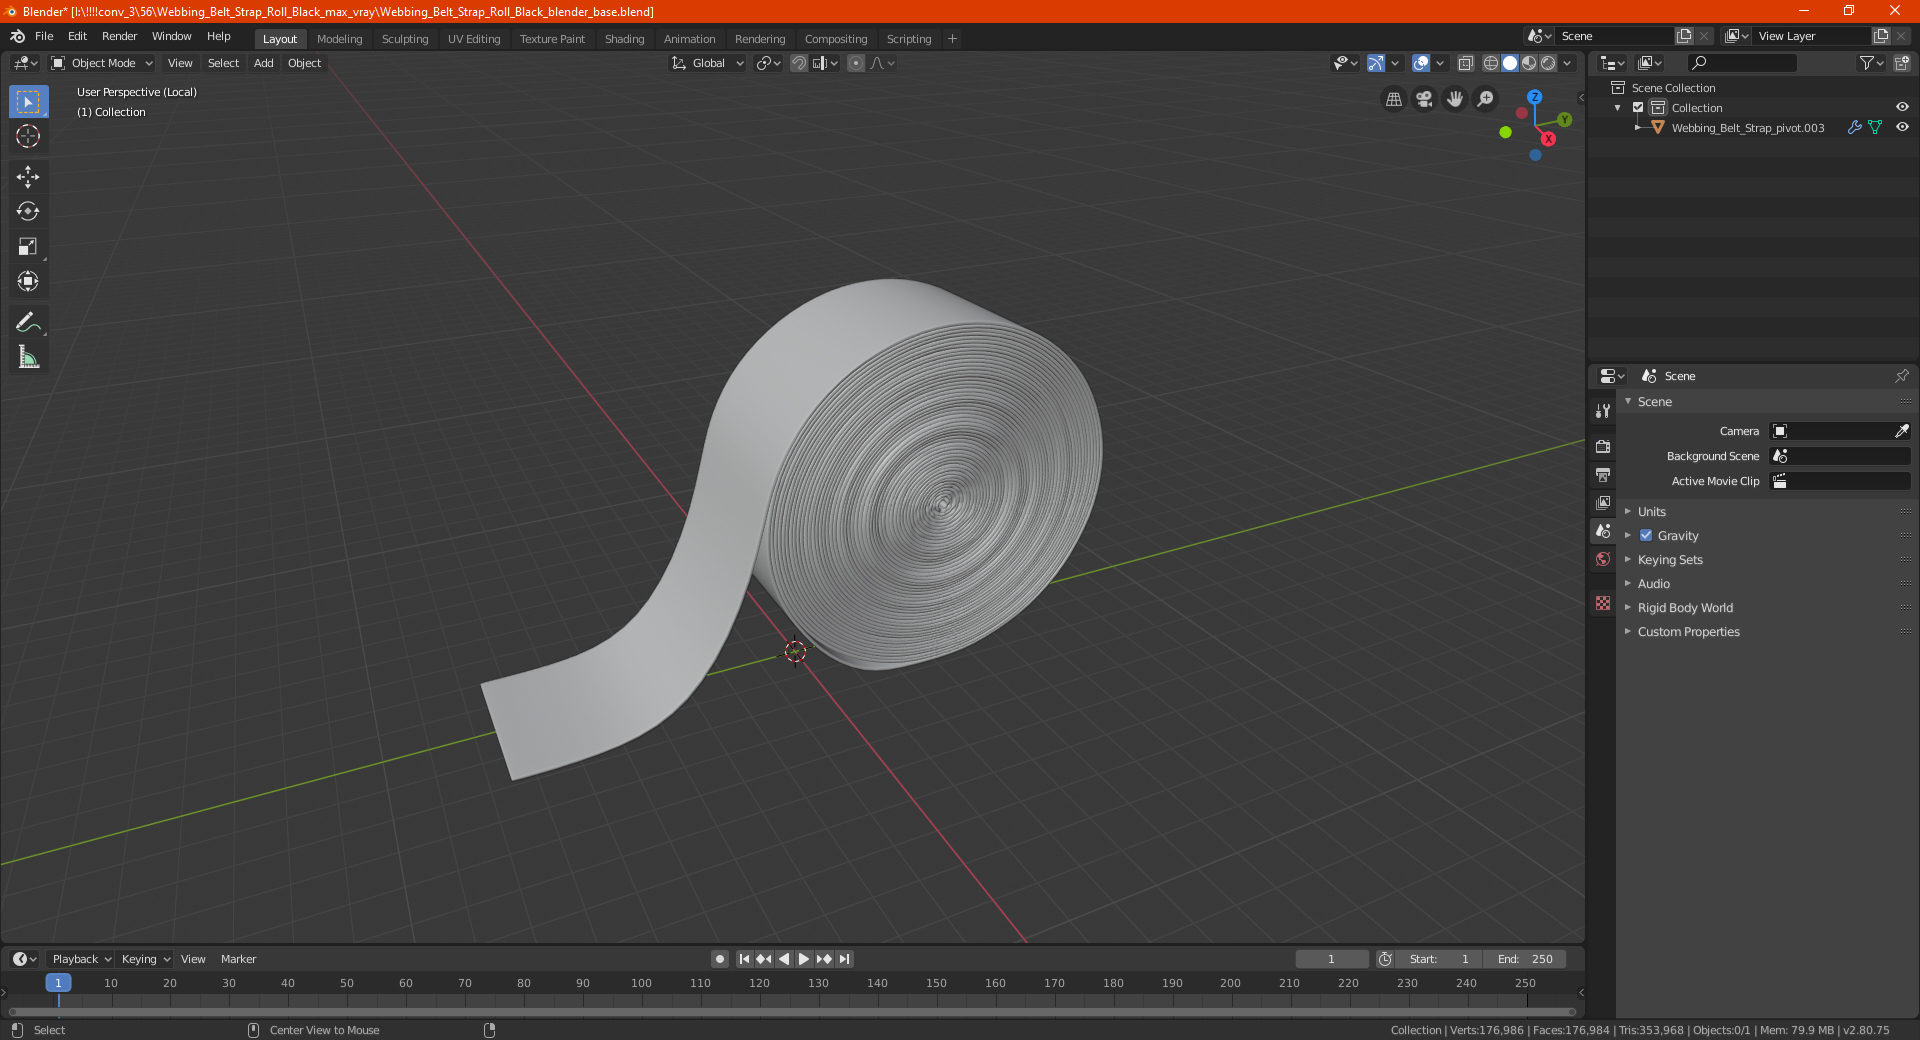The height and width of the screenshot is (1040, 1920).
Task: Toggle auto keying record button
Action: coord(719,959)
